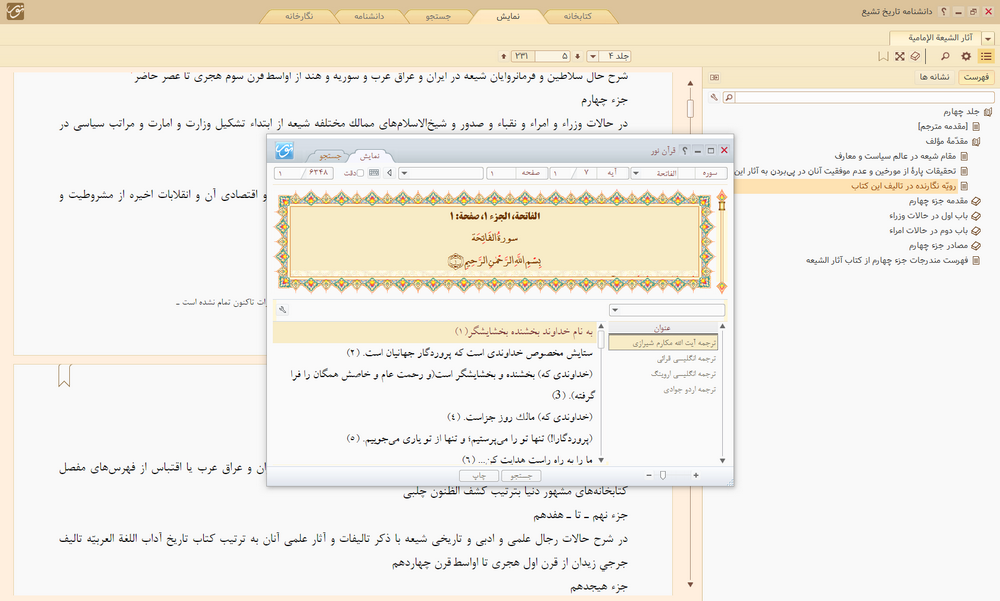This screenshot has width=1000, height=601.
Task: Click the Noor logo in the Quran Noor window
Action: (284, 151)
